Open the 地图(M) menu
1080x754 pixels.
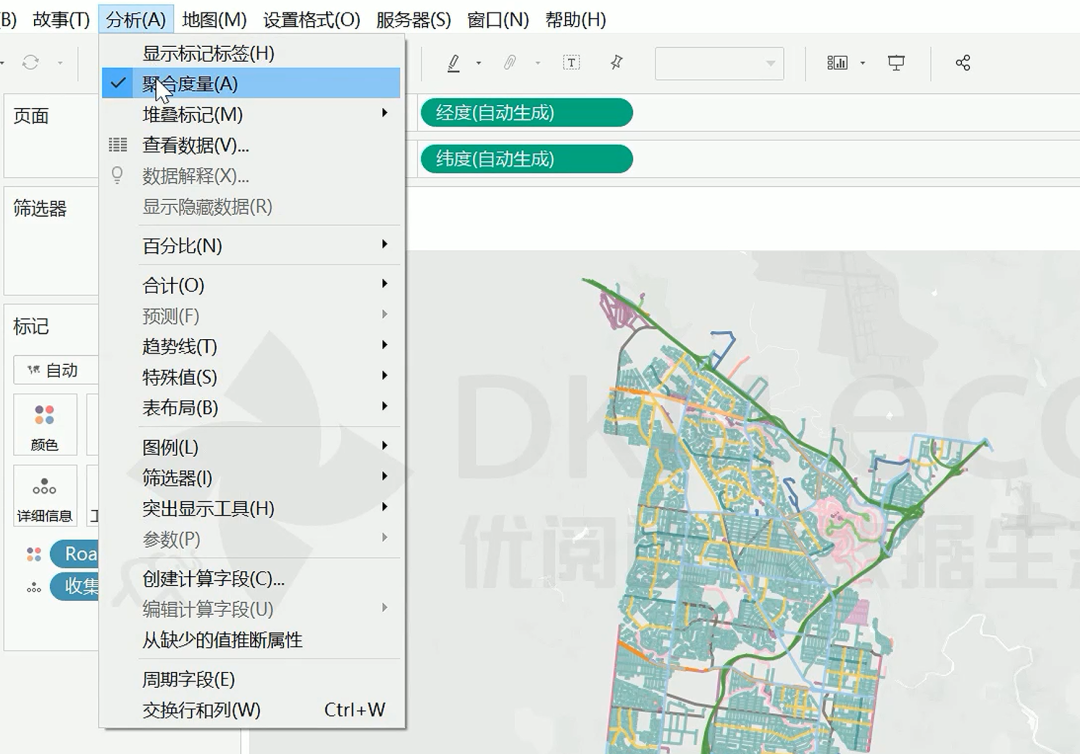[214, 19]
